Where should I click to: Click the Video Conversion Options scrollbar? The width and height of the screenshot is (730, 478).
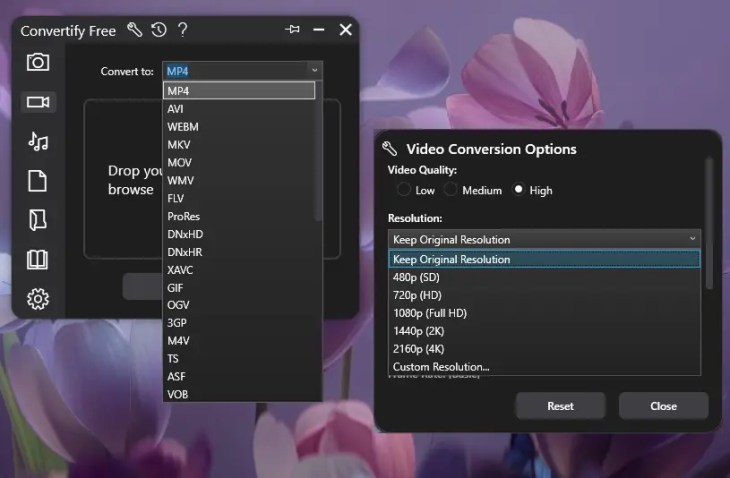(709, 223)
